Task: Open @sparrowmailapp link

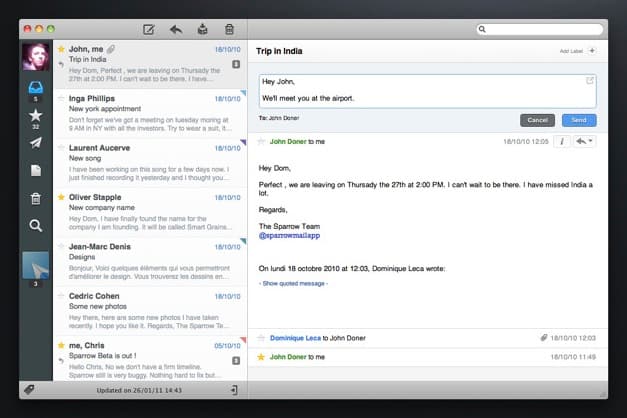Action: [x=289, y=236]
